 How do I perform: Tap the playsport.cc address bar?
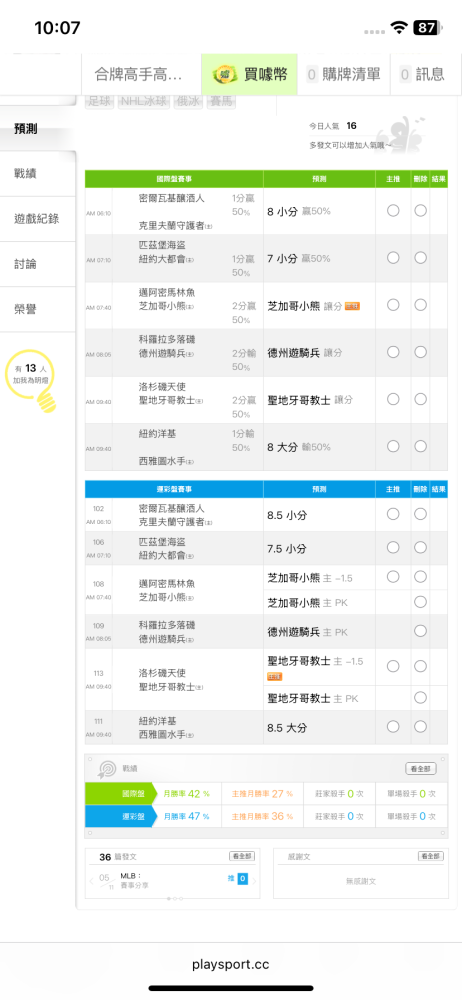pyautogui.click(x=231, y=964)
